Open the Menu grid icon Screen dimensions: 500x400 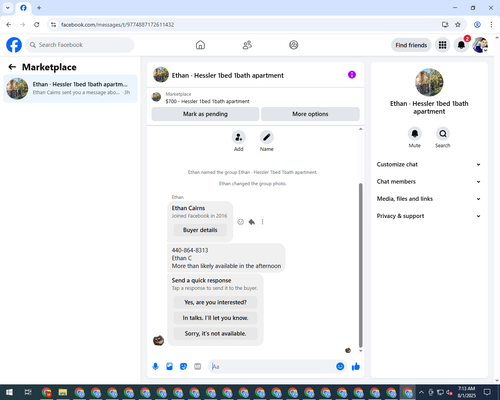click(442, 45)
